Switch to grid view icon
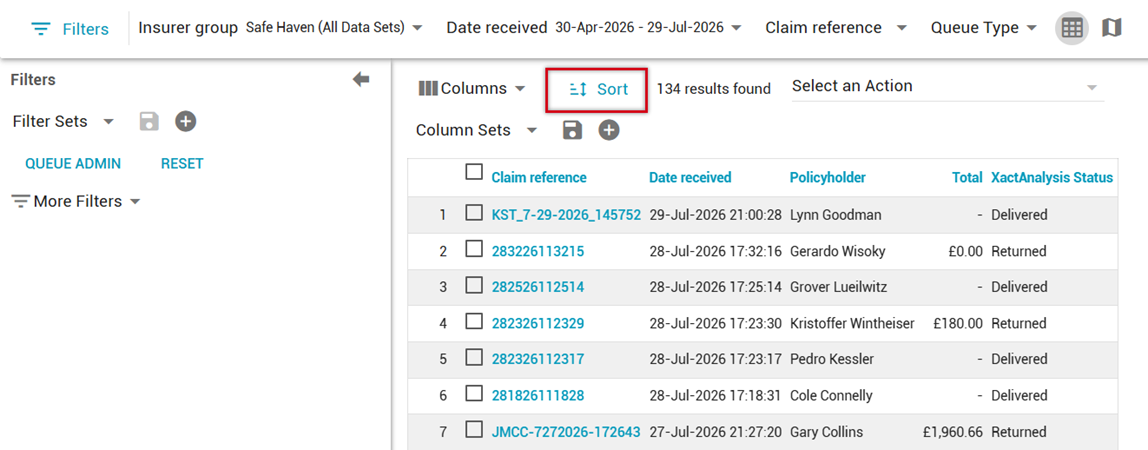The height and width of the screenshot is (450, 1148). tap(1072, 29)
